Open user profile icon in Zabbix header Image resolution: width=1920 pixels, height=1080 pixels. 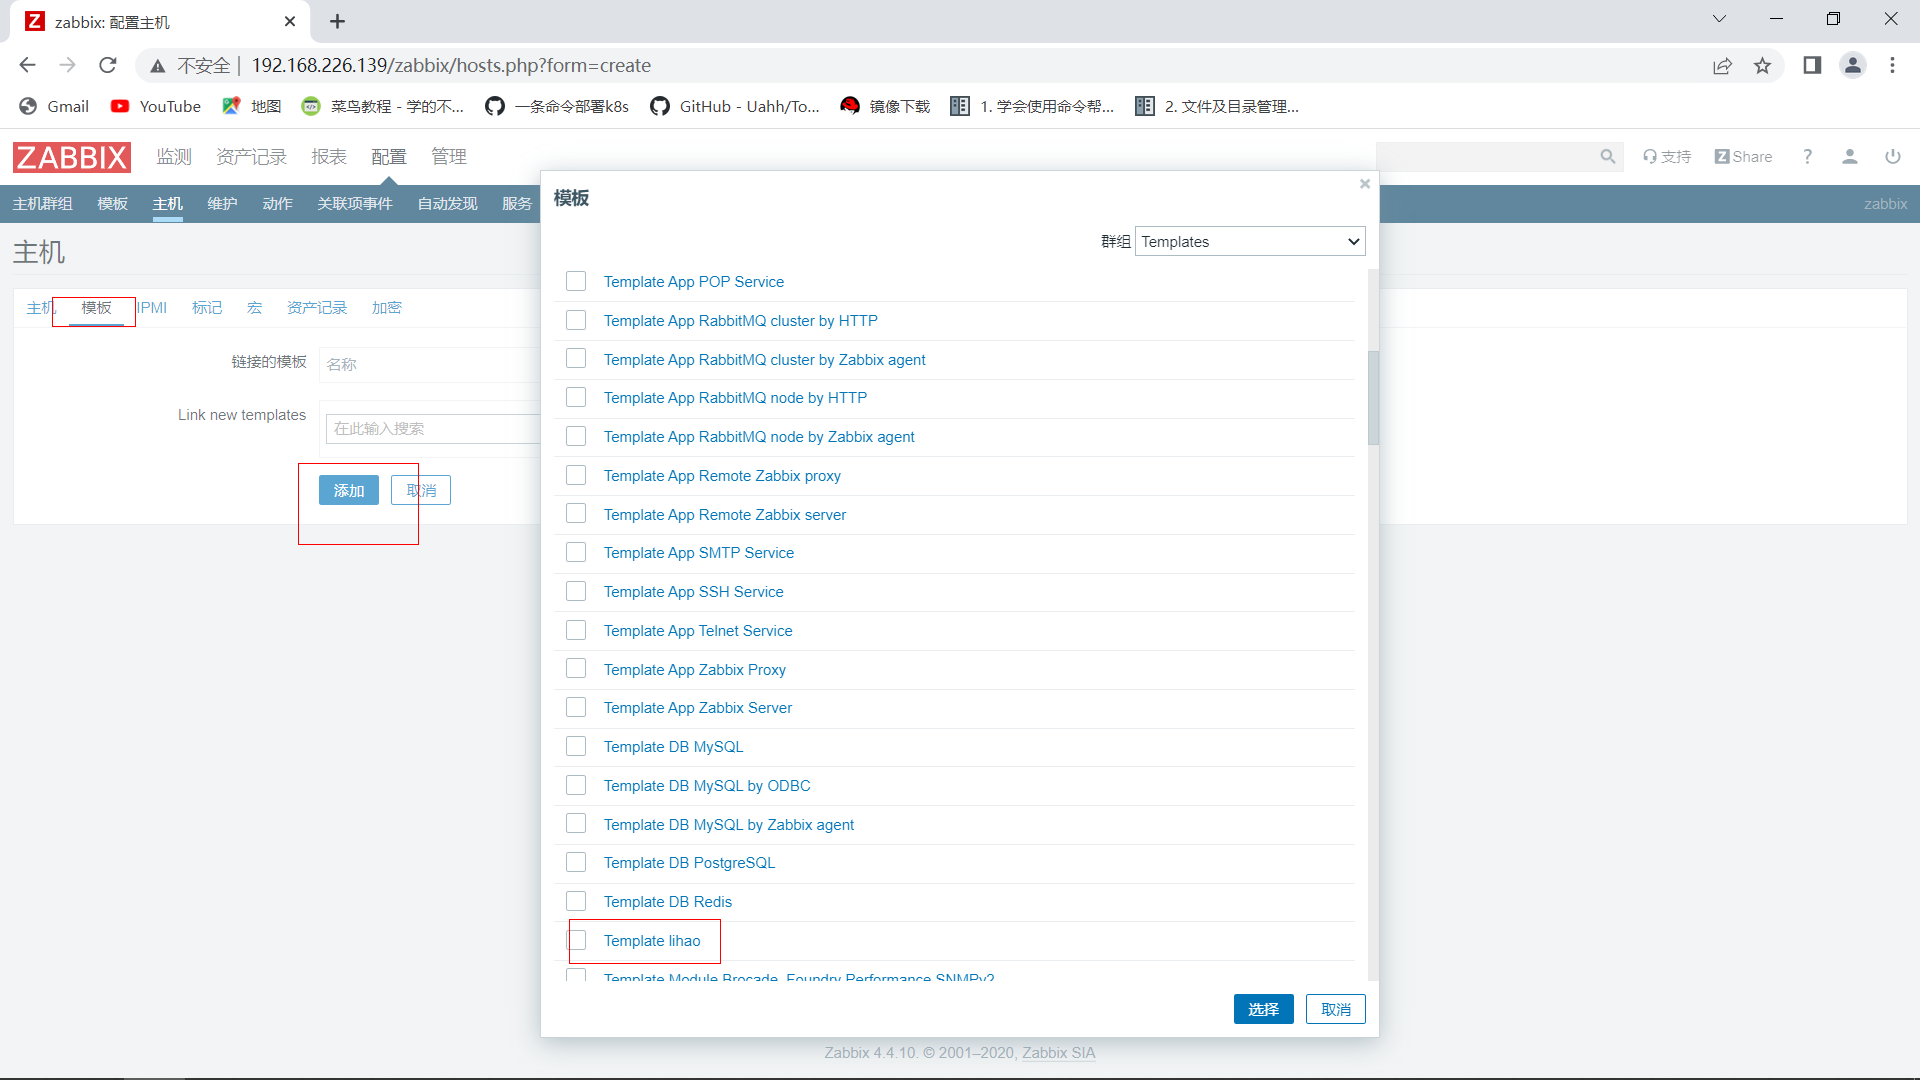point(1849,157)
